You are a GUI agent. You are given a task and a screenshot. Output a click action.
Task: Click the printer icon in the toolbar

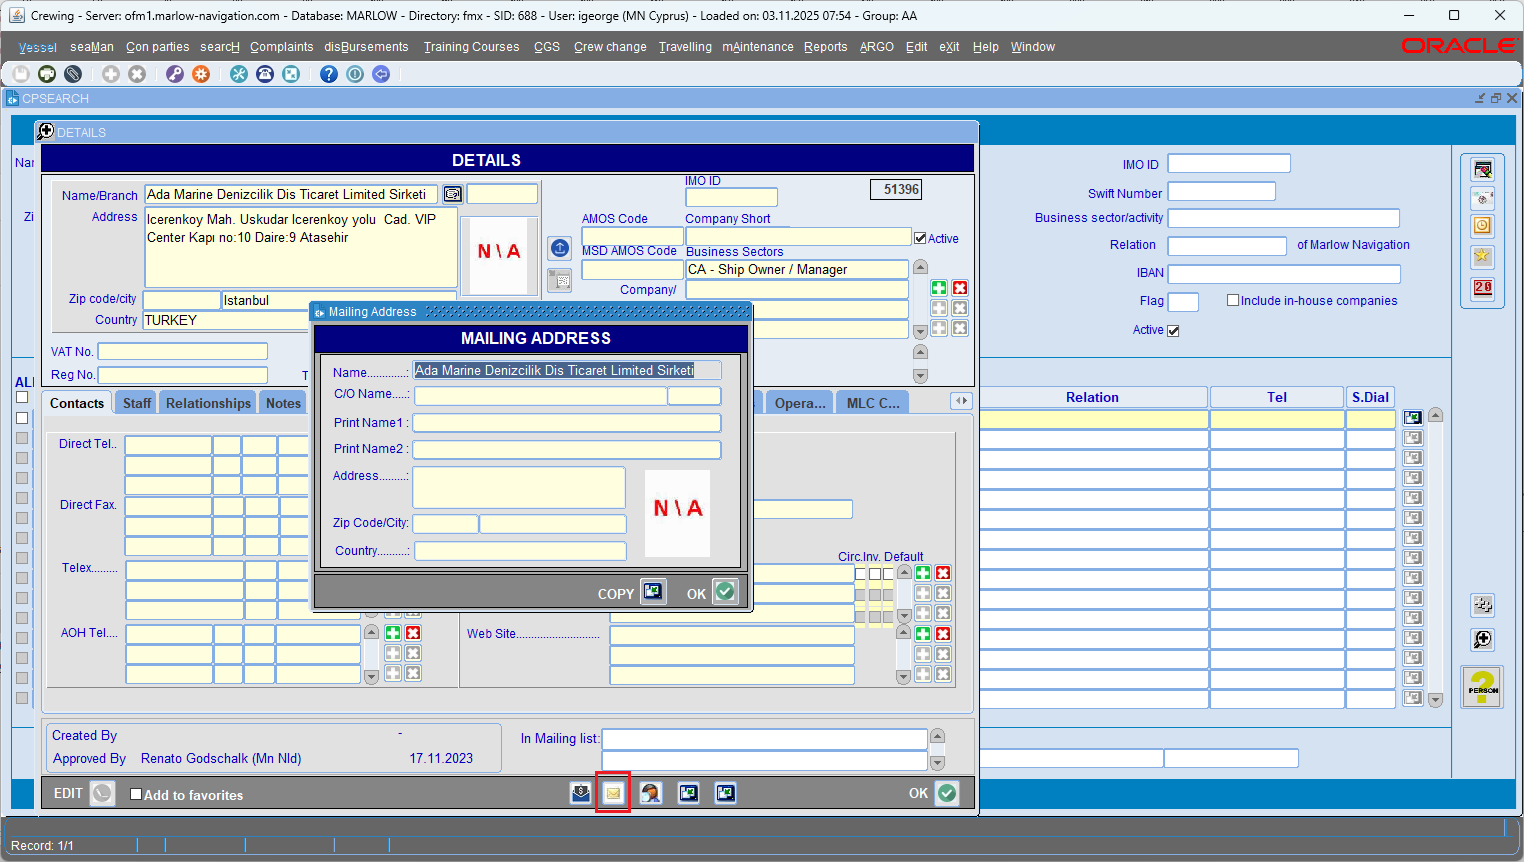pyautogui.click(x=47, y=74)
